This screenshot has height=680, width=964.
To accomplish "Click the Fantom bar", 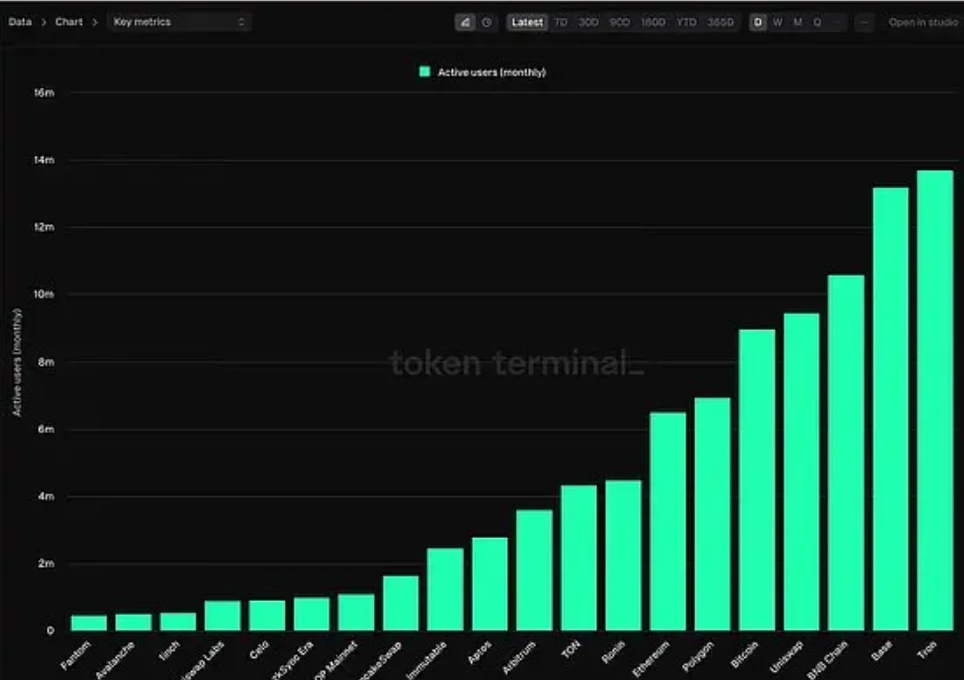I will coord(89,623).
